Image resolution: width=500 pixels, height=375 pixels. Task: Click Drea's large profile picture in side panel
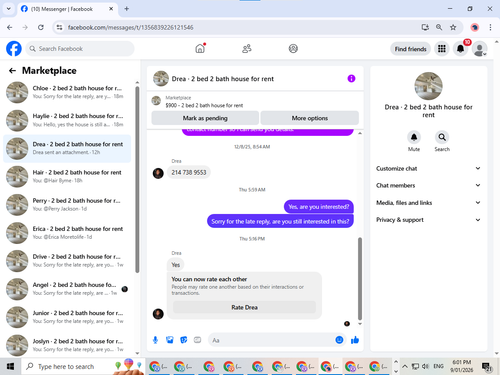coord(428,86)
